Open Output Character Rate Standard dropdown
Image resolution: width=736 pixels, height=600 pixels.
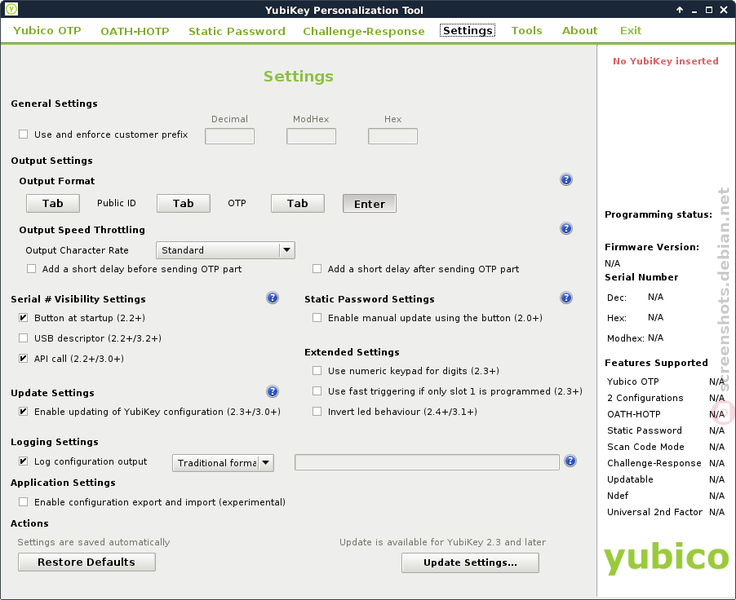click(225, 250)
